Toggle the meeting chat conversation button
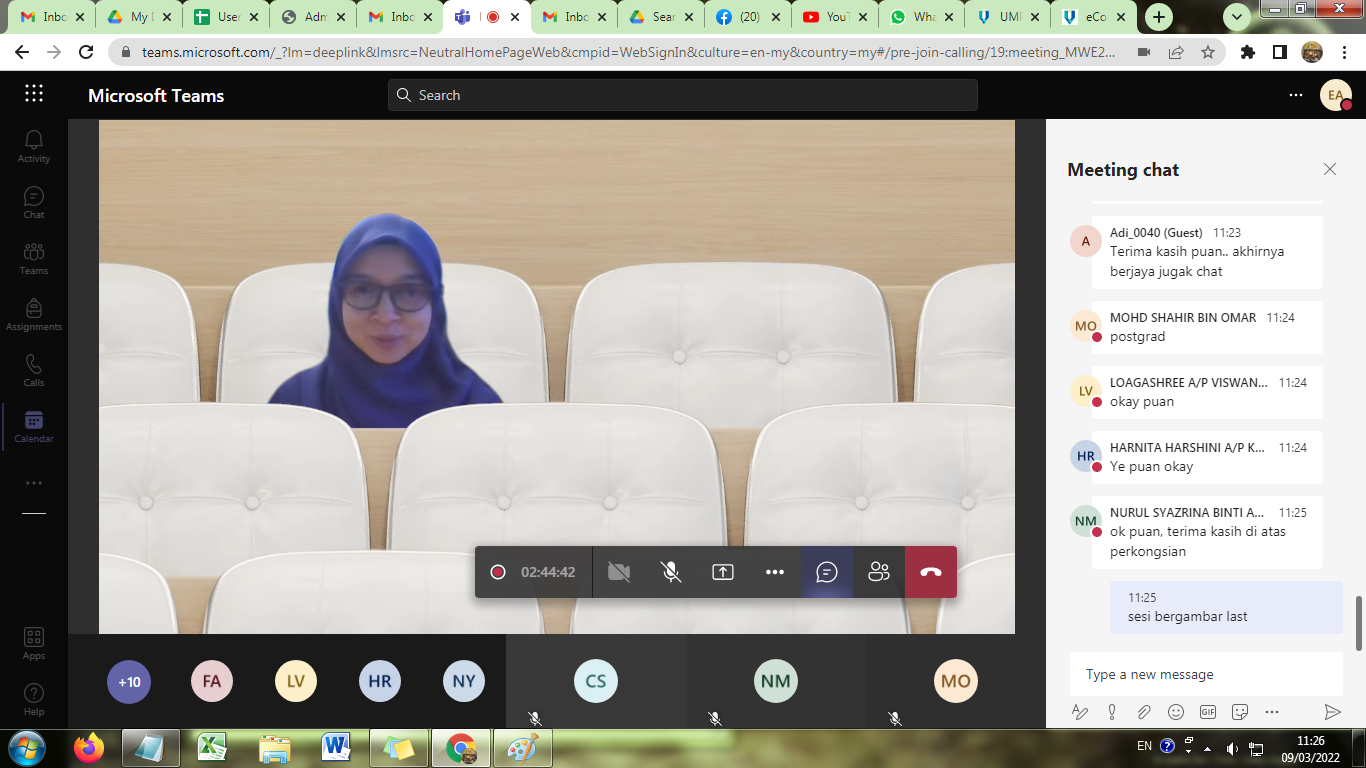 point(827,572)
